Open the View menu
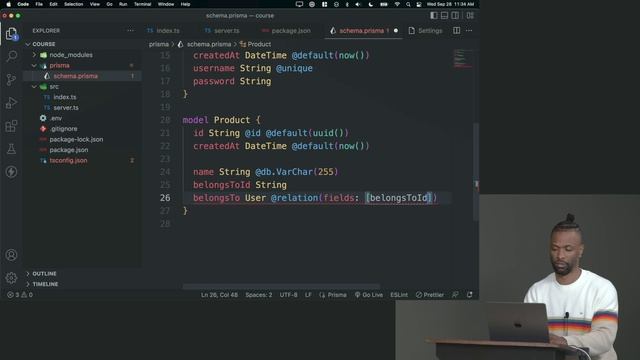The image size is (640, 360). pos(95,4)
